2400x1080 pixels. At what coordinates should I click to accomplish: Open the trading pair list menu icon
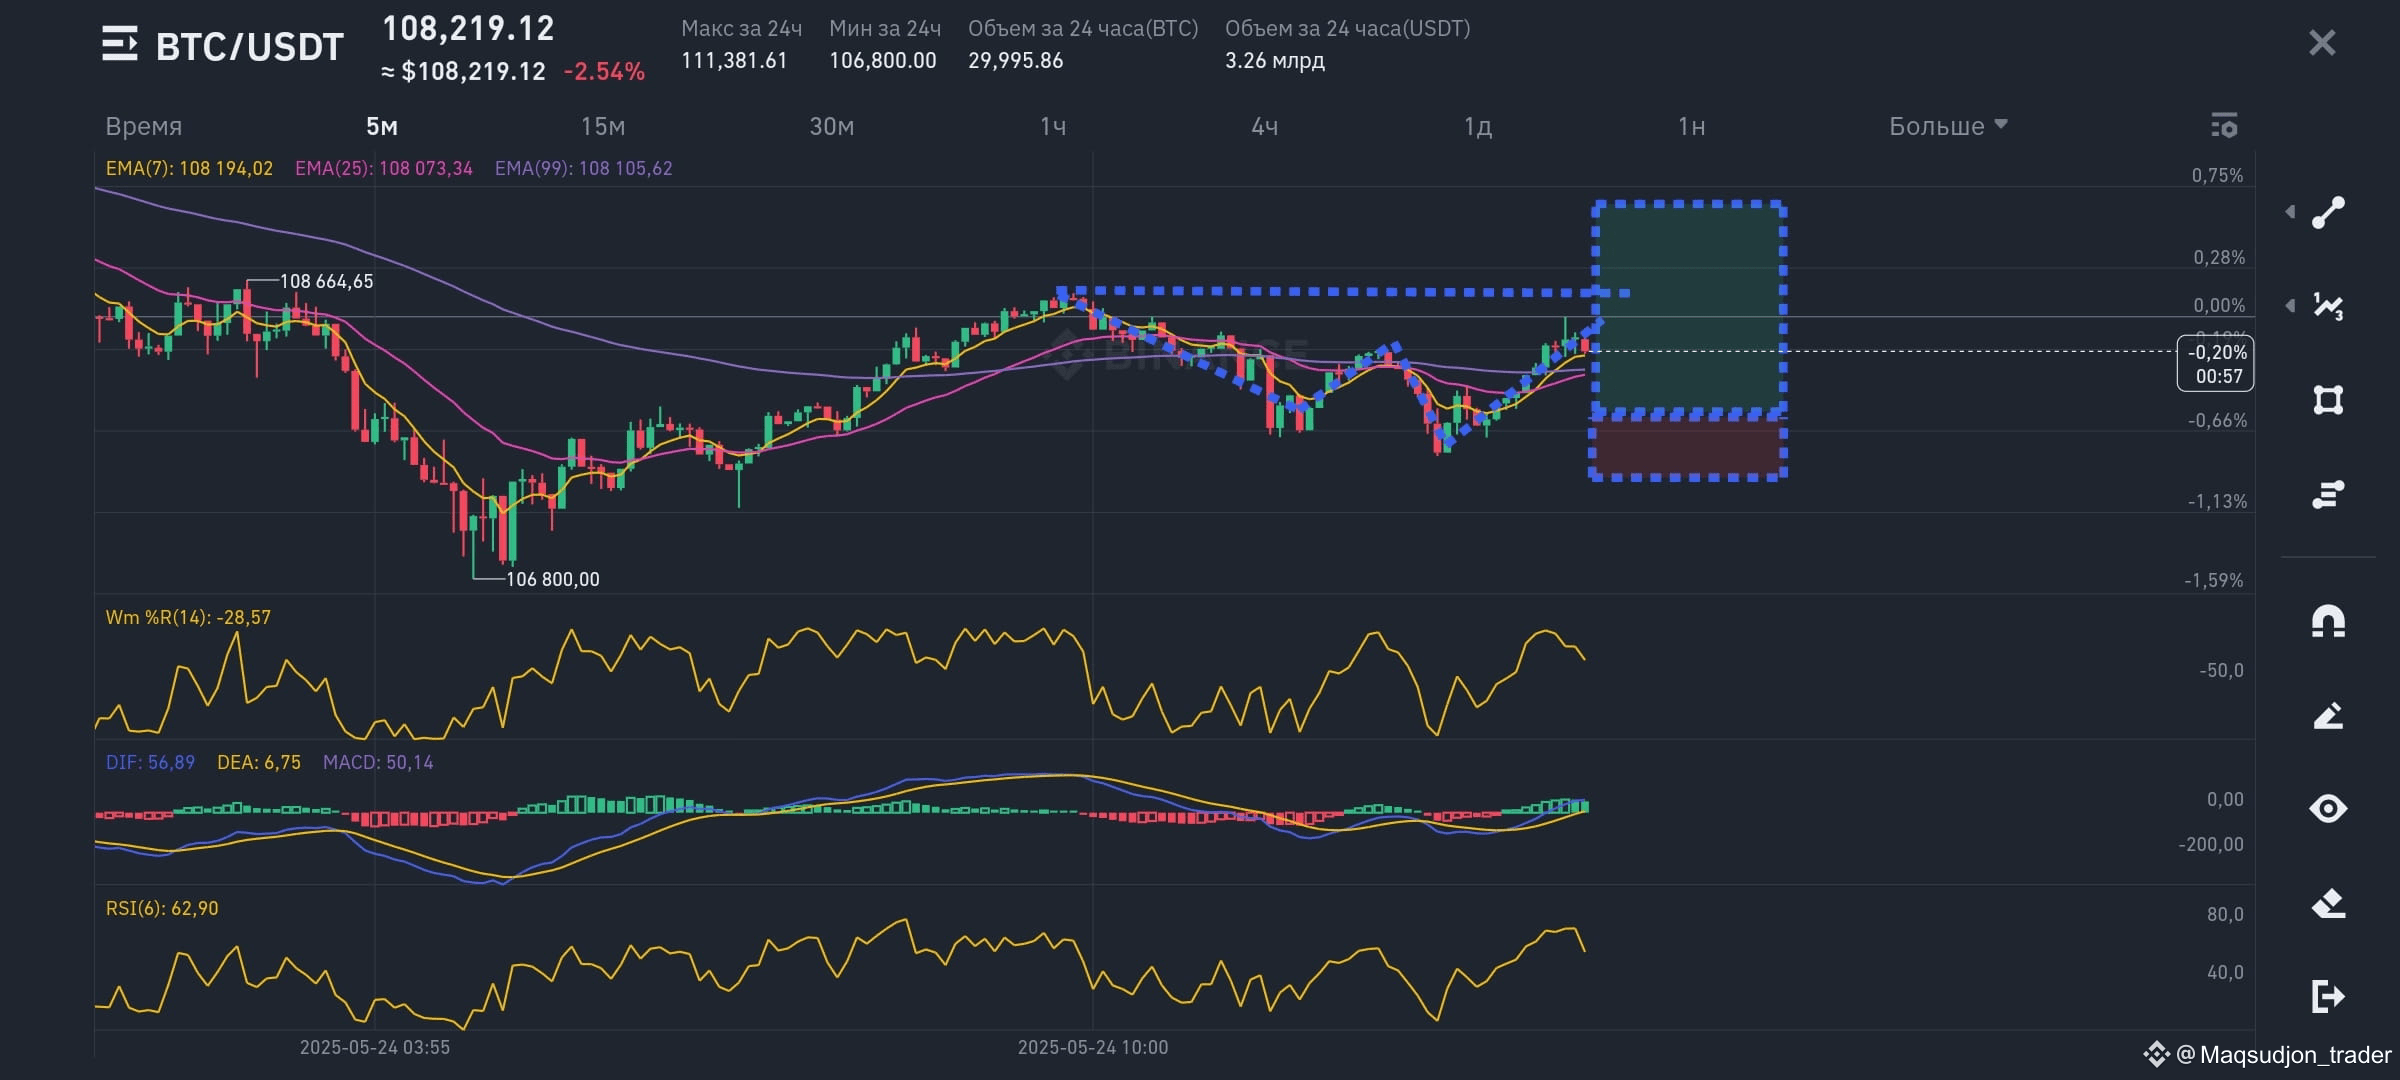(x=120, y=44)
